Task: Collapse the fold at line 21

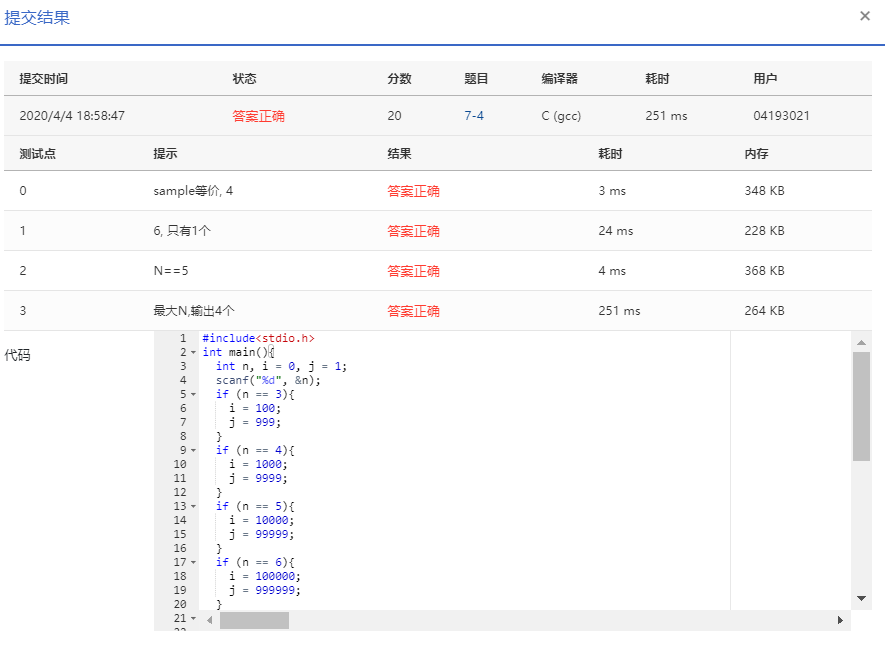Action: click(193, 618)
